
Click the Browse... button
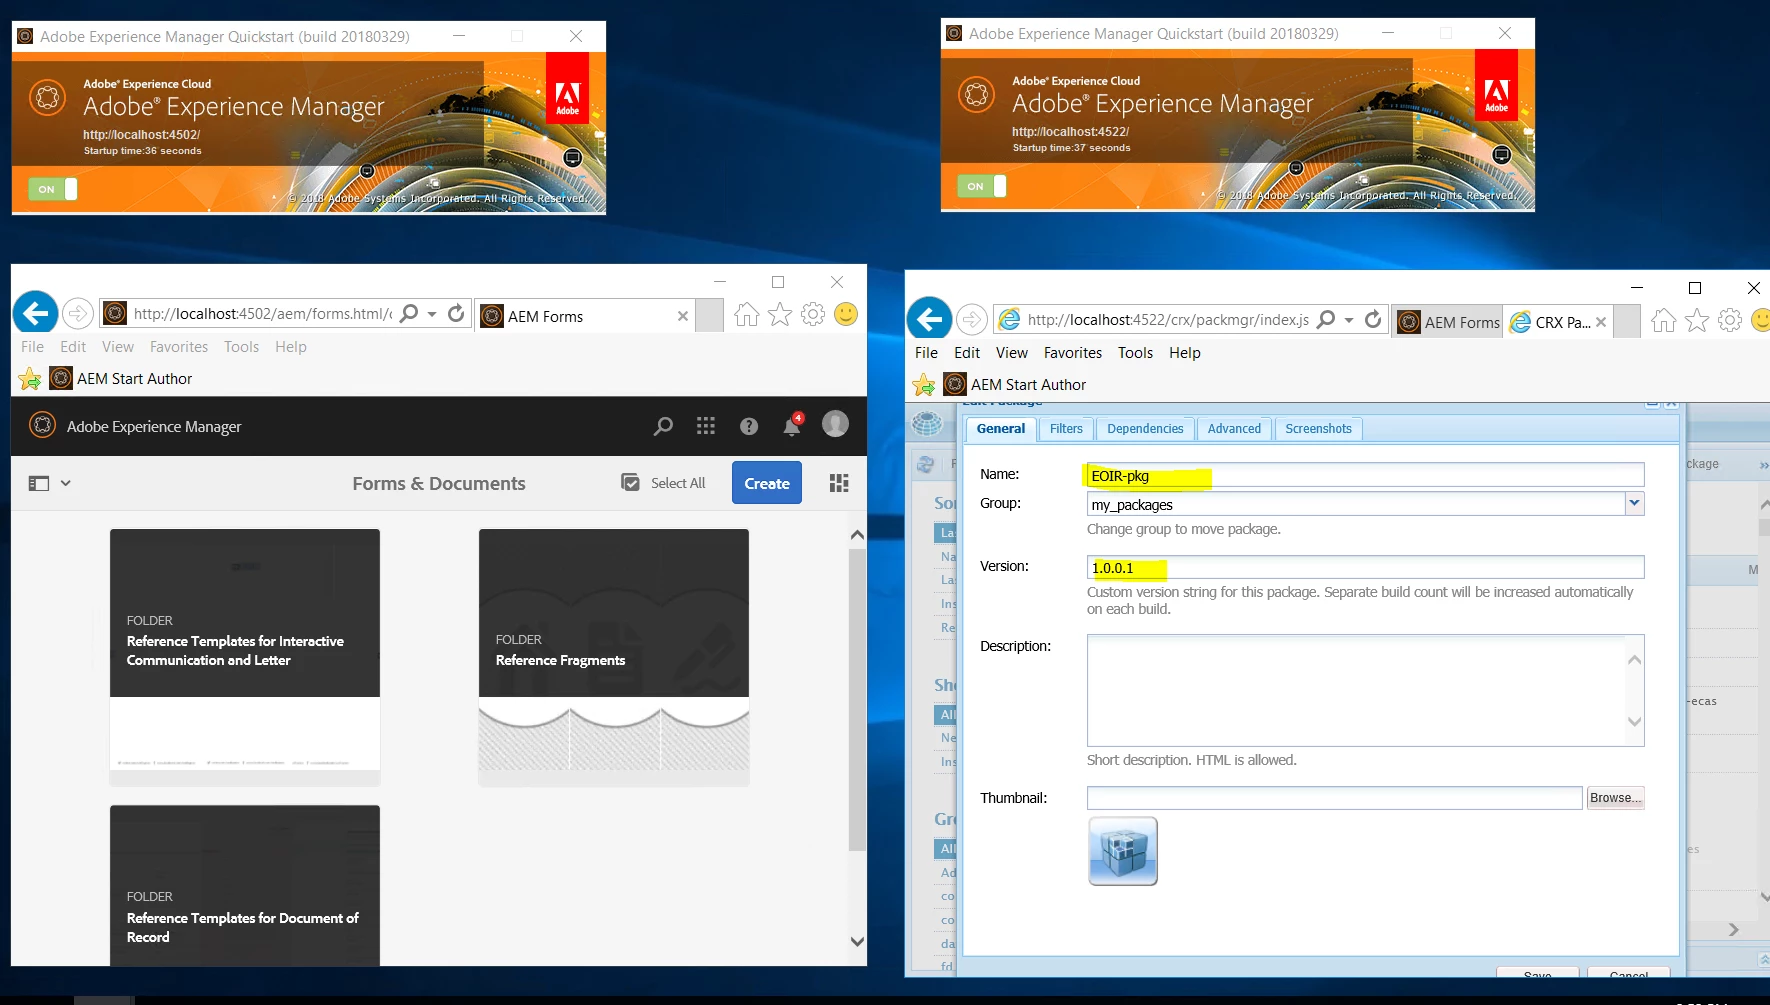(1615, 798)
